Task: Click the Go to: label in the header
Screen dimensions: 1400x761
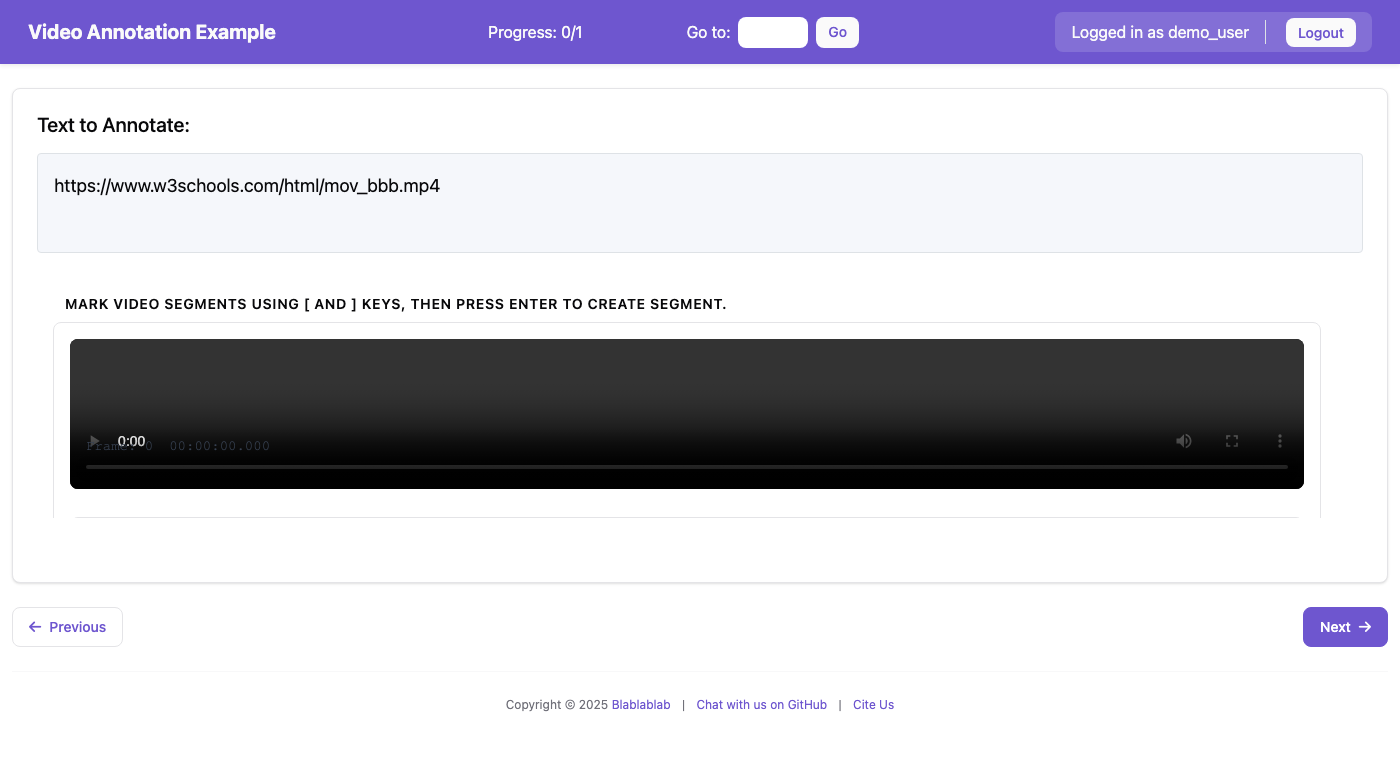Action: [708, 32]
